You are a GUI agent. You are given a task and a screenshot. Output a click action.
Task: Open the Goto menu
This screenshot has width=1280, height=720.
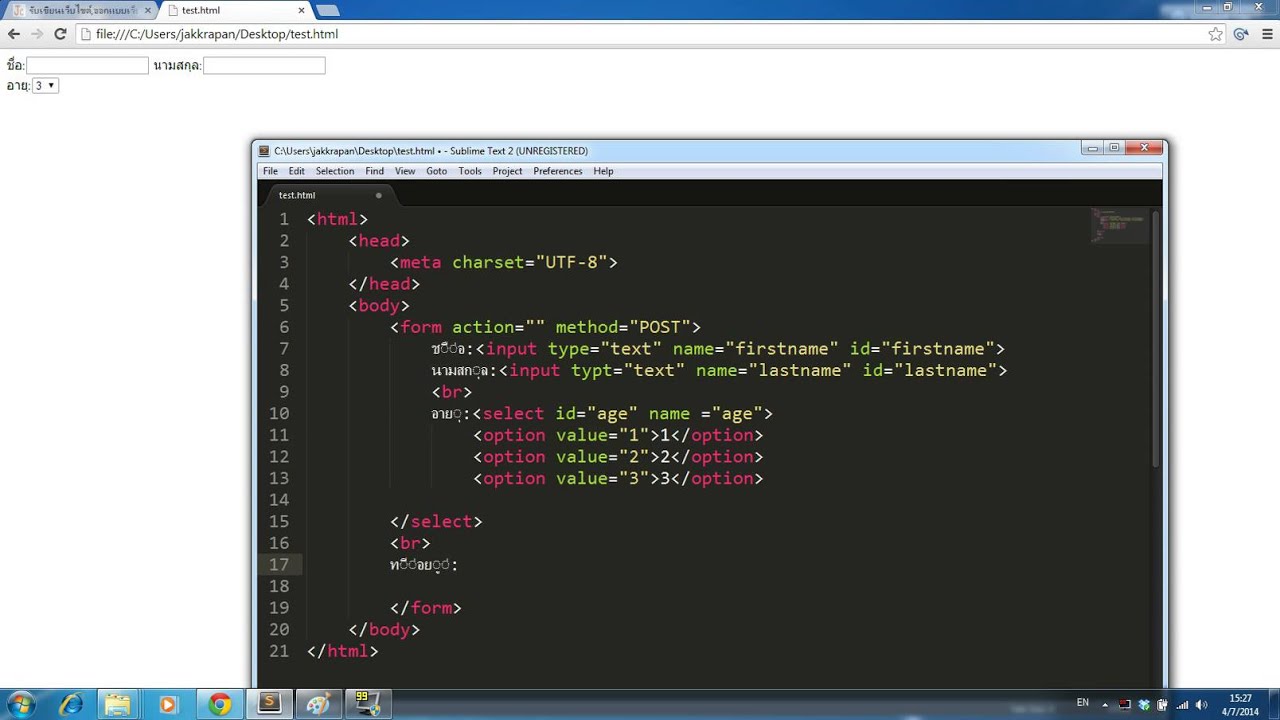[437, 171]
